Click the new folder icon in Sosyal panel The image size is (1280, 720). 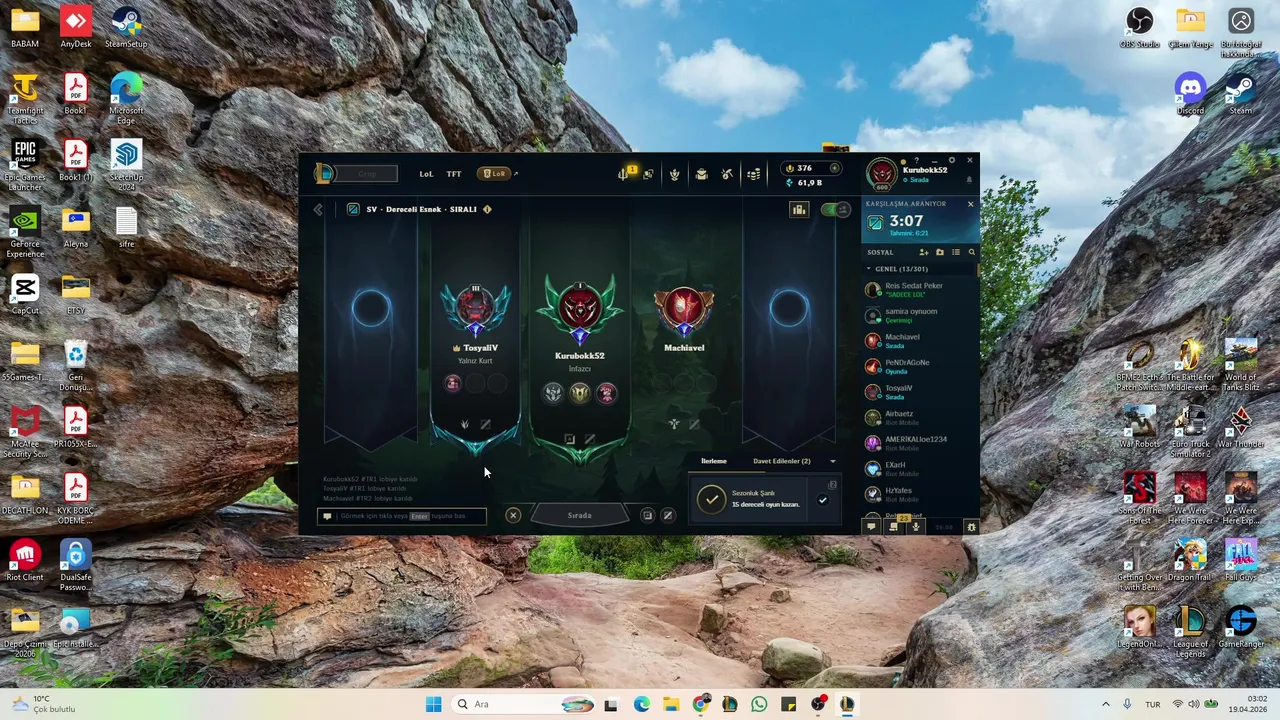pyautogui.click(x=939, y=252)
